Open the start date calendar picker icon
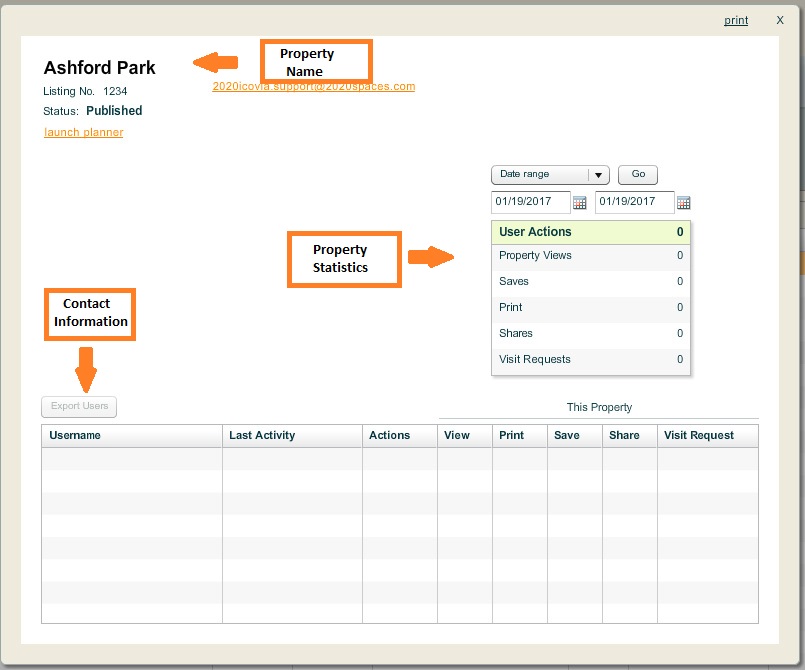This screenshot has height=670, width=805. (580, 203)
